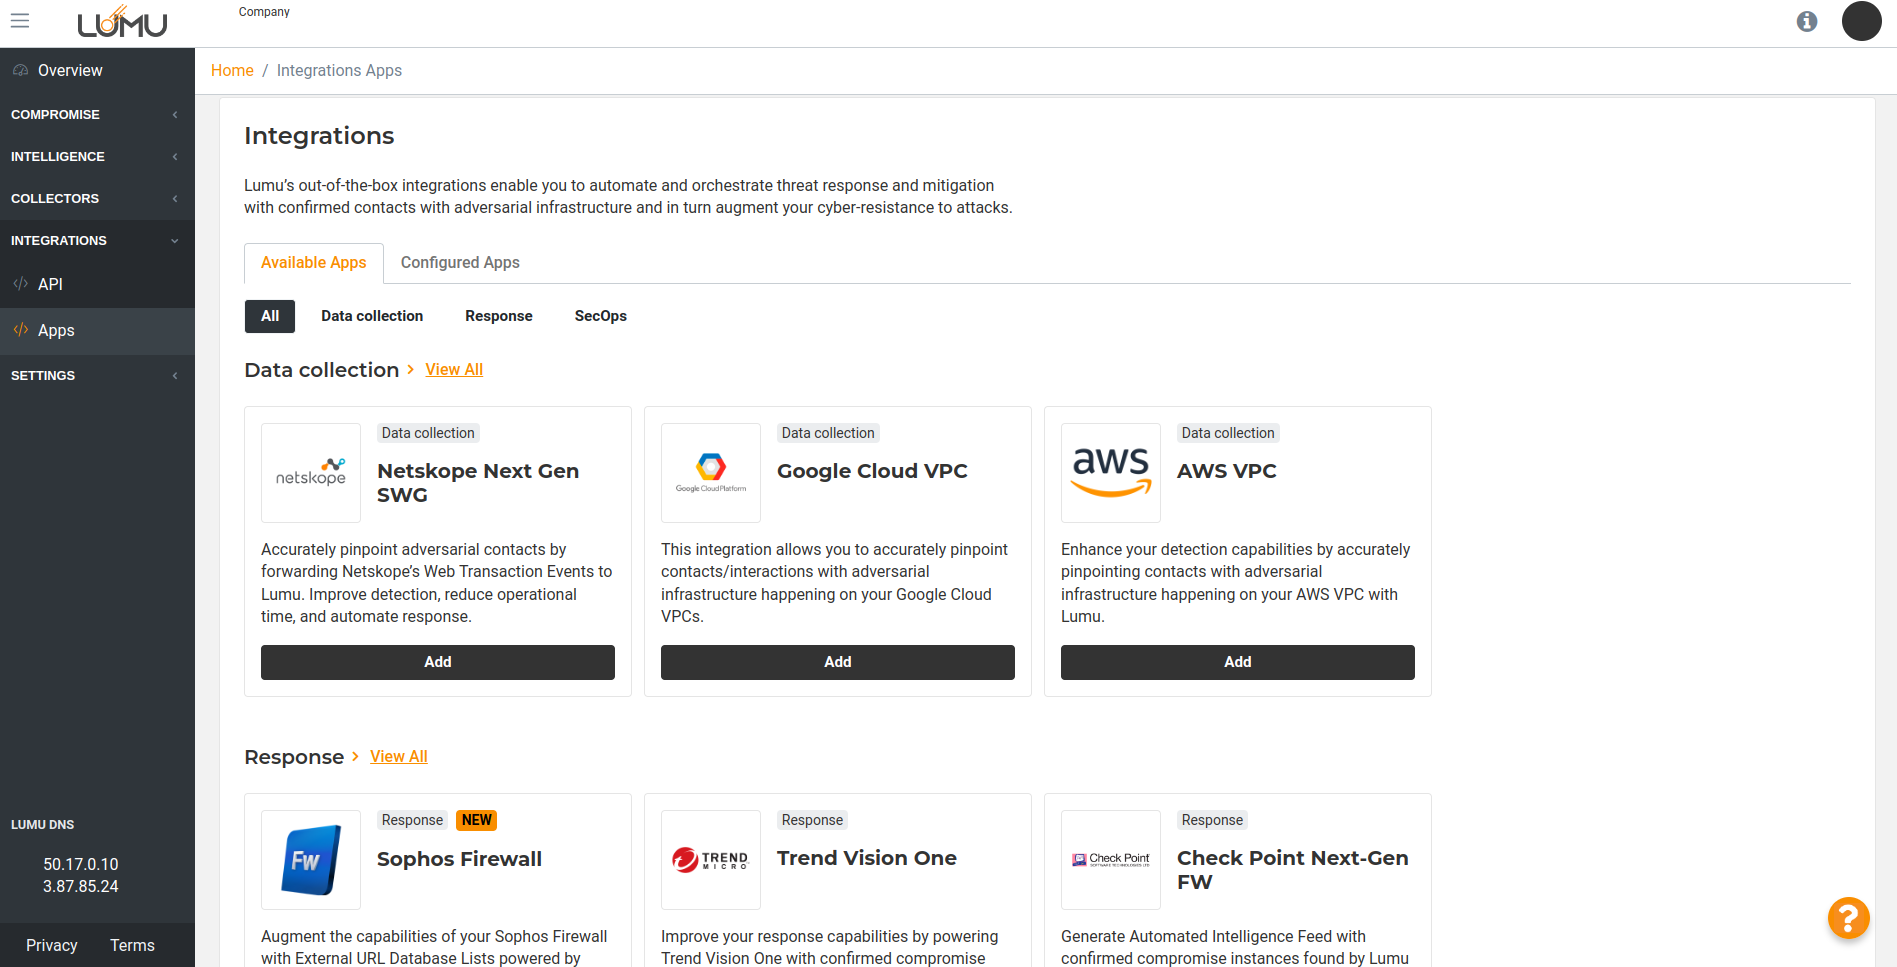Collapse the Integrations sidebar section
Viewport: 1897px width, 967px height.
coord(97,241)
